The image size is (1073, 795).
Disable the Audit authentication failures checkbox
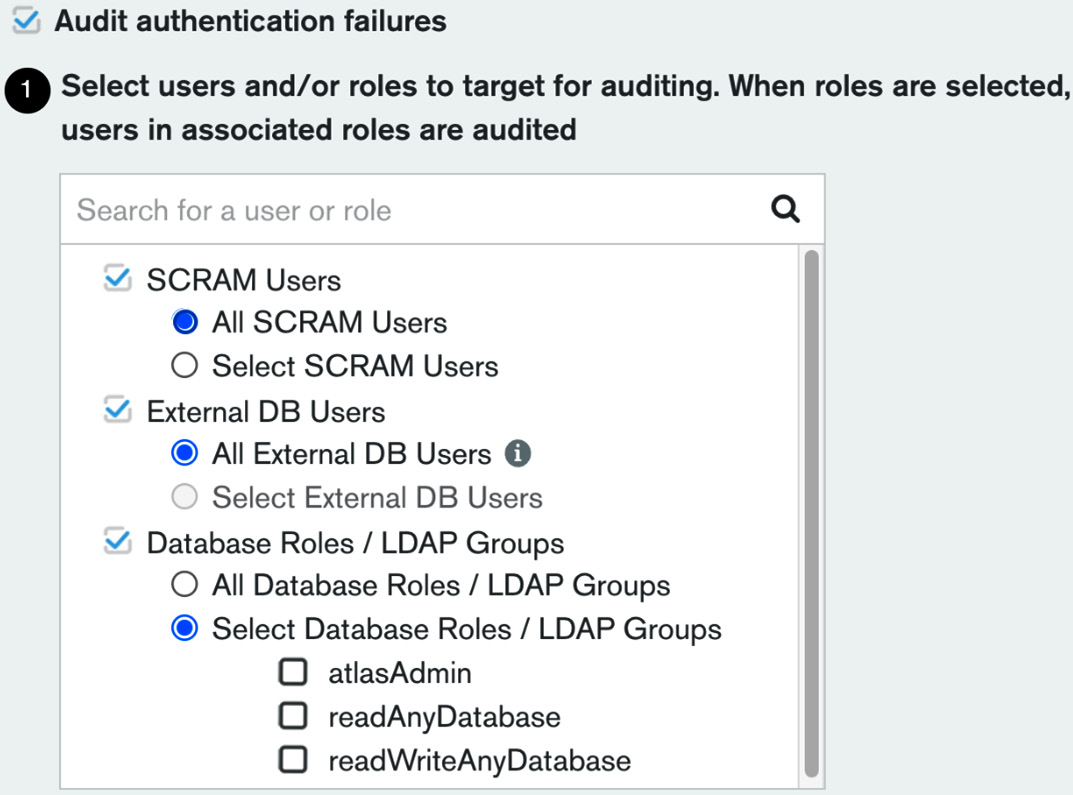pyautogui.click(x=27, y=18)
